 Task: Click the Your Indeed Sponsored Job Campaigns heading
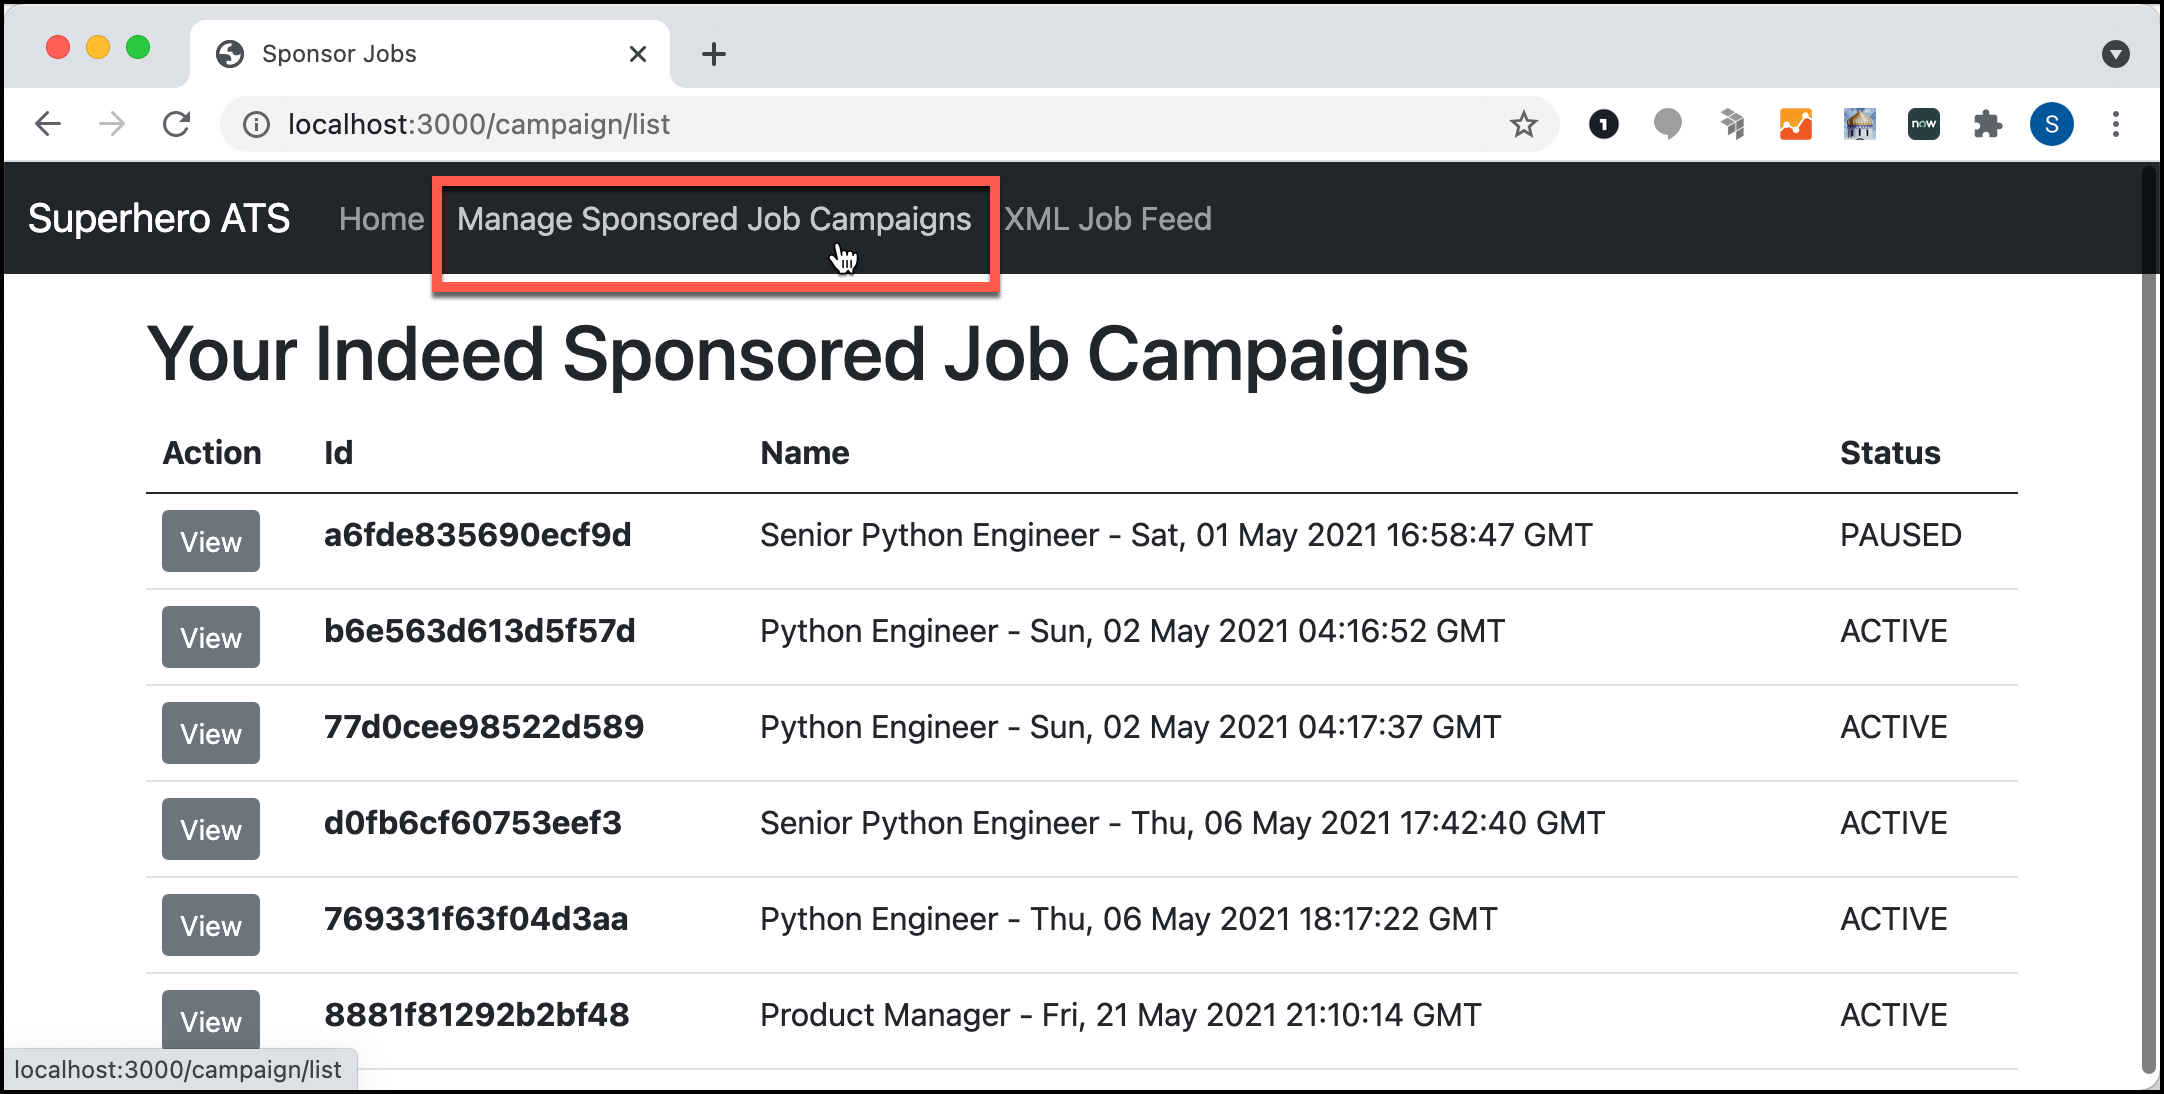coord(808,355)
